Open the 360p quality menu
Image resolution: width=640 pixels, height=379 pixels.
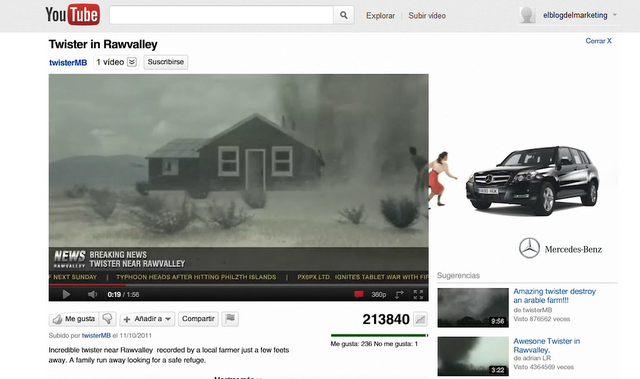coord(378,295)
